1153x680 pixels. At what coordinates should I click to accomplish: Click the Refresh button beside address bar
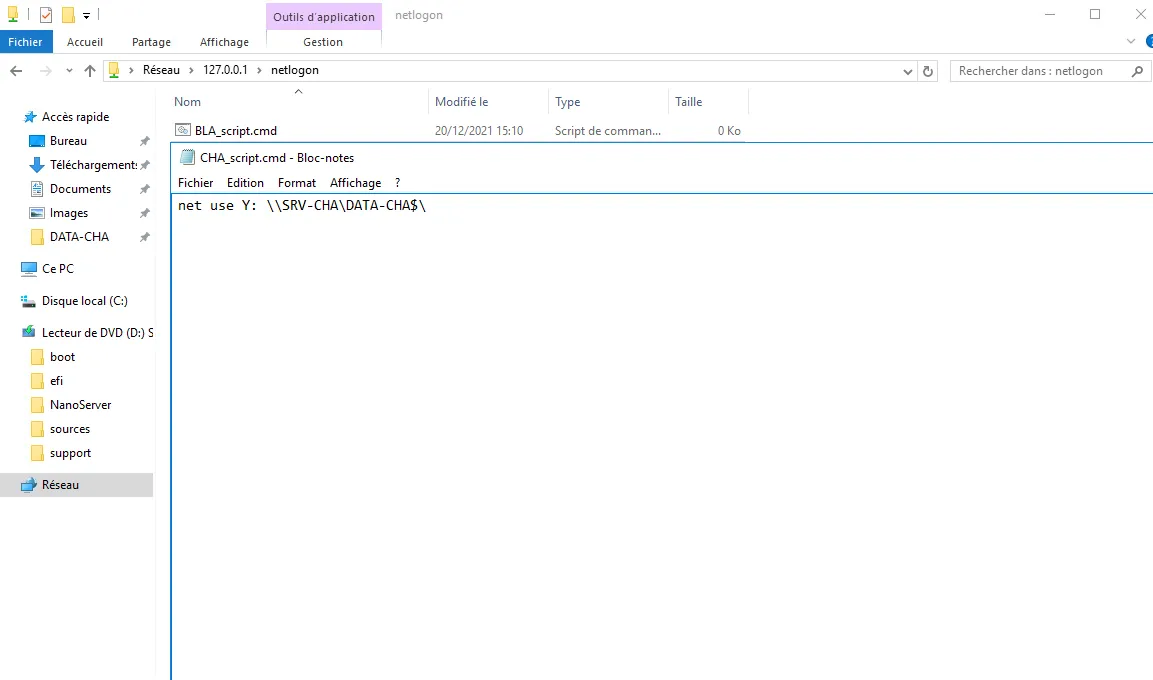coord(928,71)
